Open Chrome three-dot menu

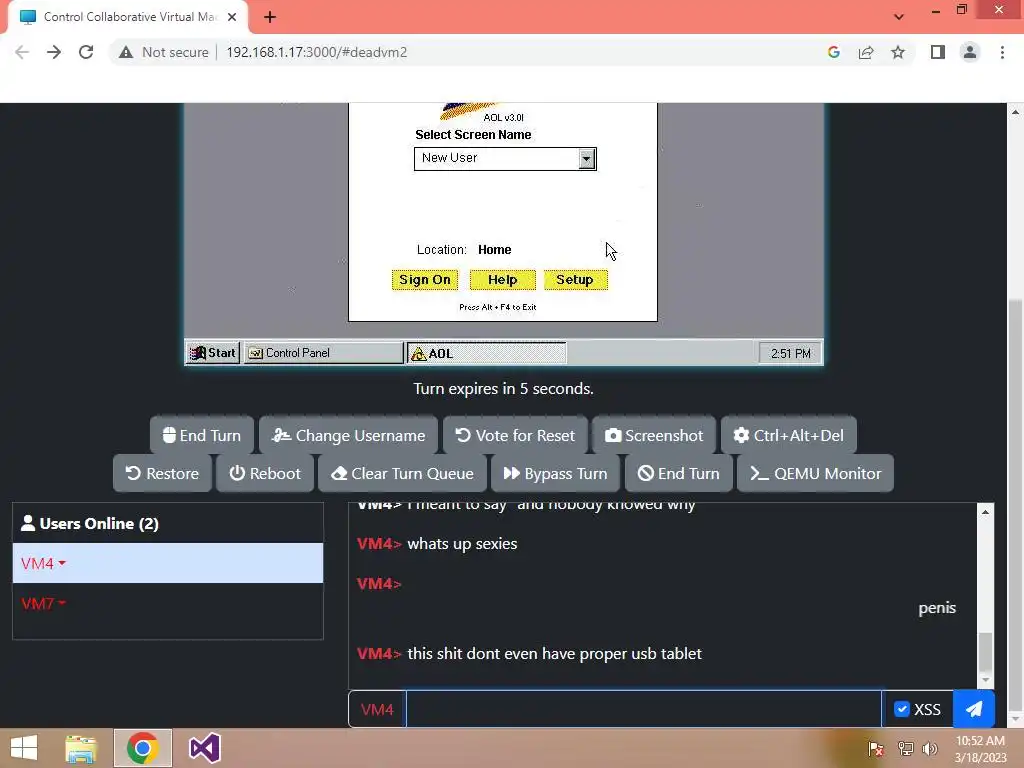1002,52
